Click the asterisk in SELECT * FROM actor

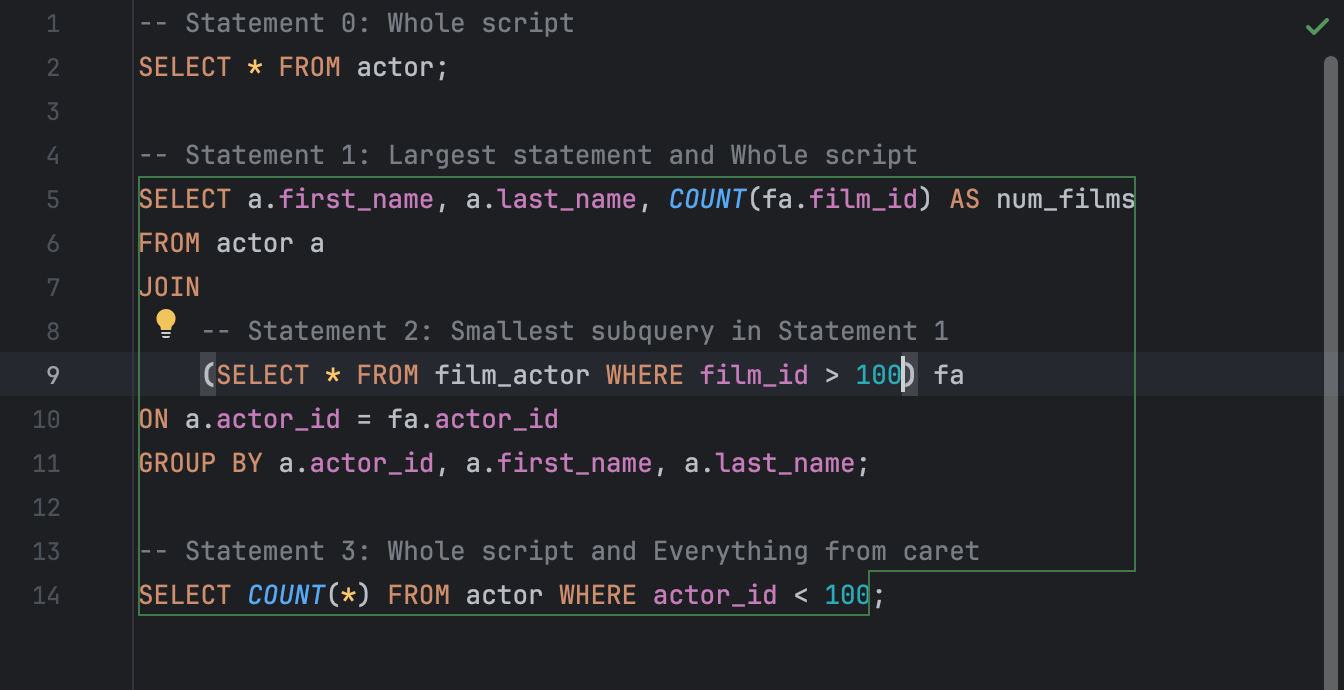[253, 67]
